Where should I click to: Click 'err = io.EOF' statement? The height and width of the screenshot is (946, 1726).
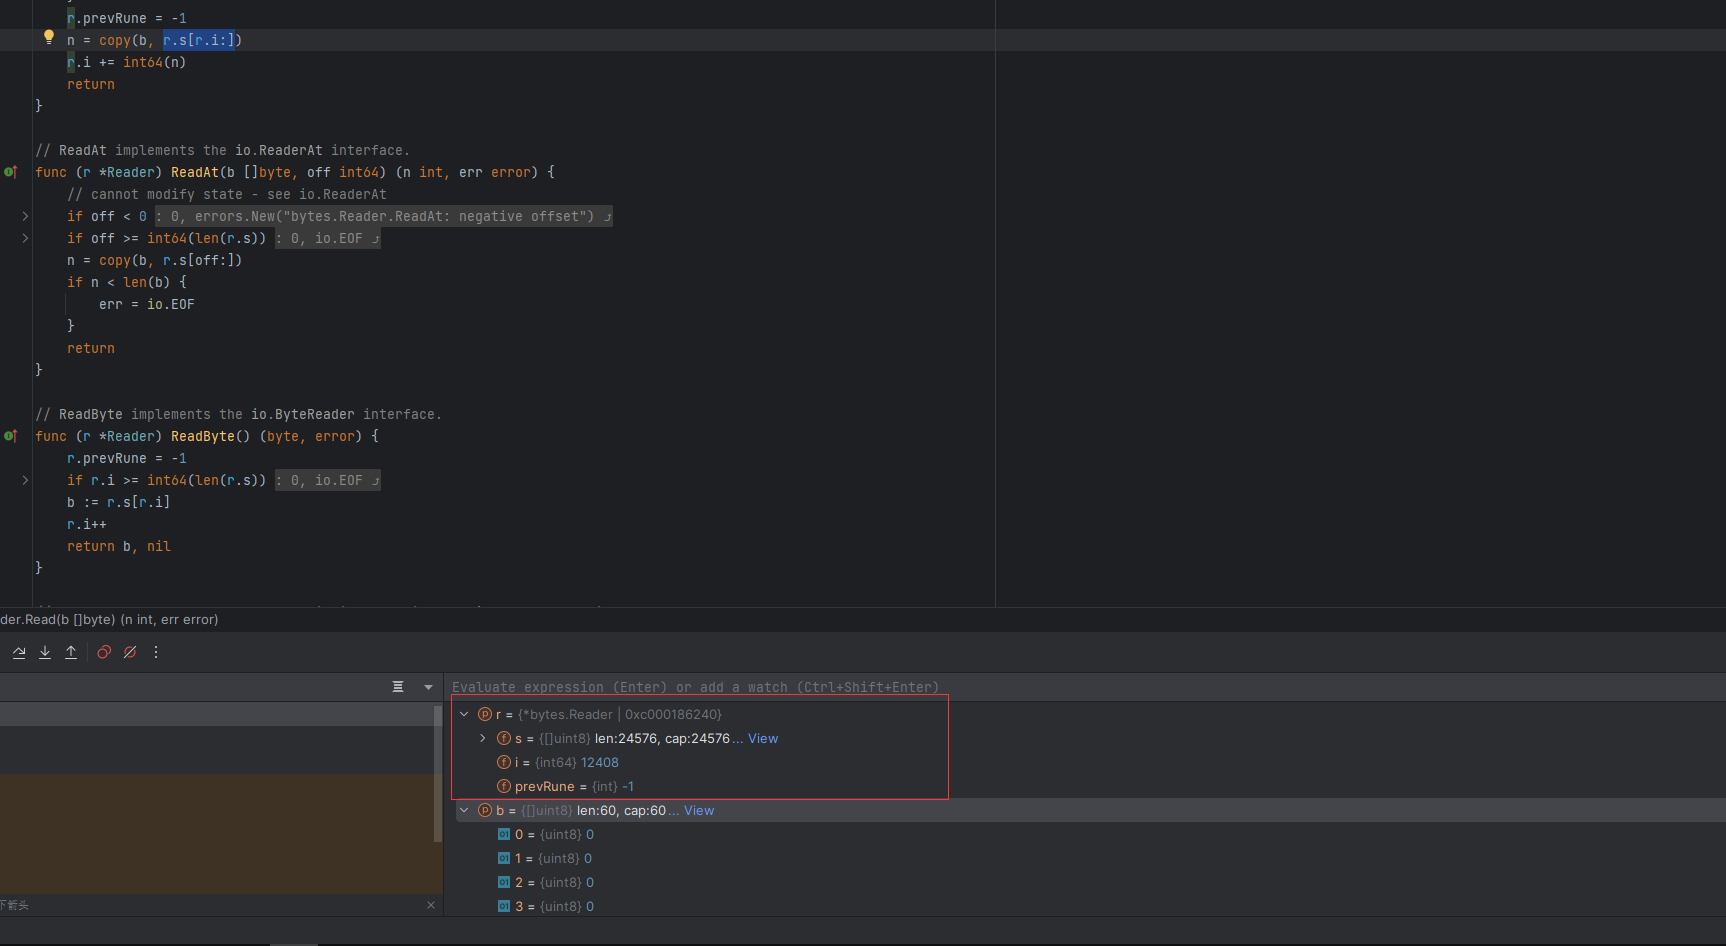147,304
